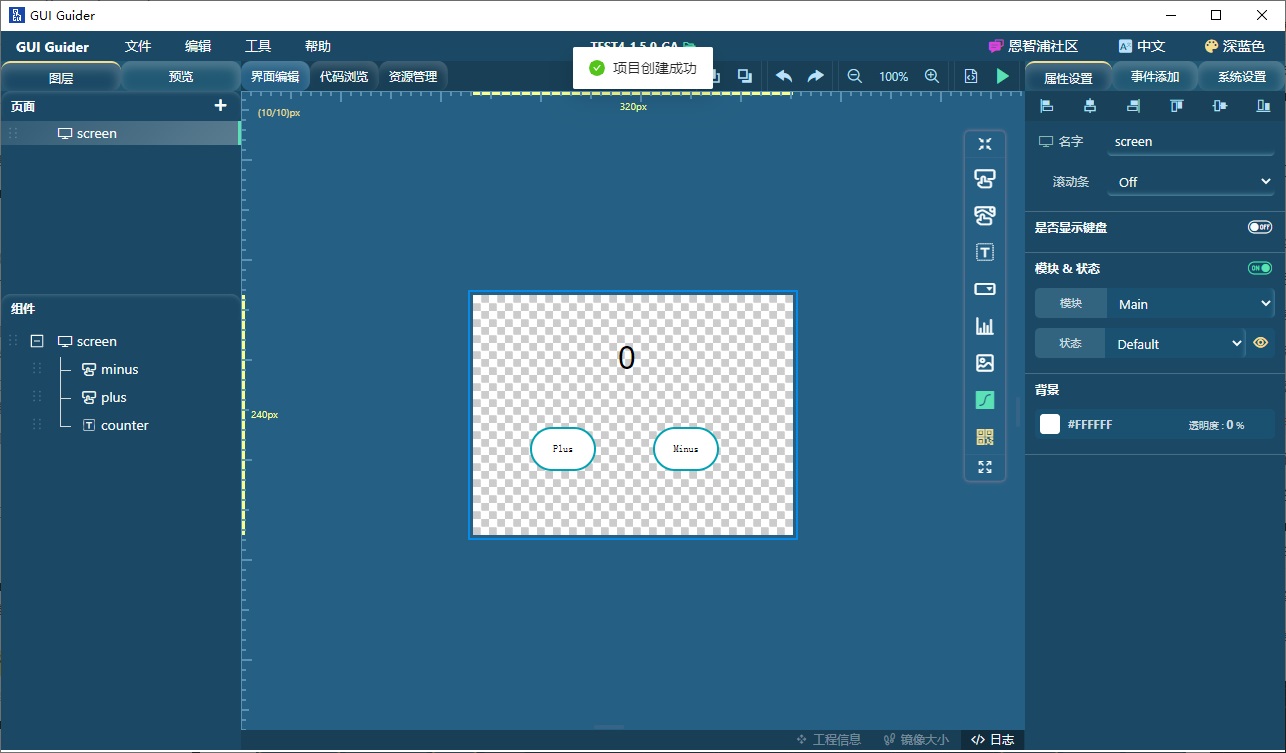Select the chart widget icon
Image resolution: width=1286 pixels, height=753 pixels.
click(x=984, y=326)
